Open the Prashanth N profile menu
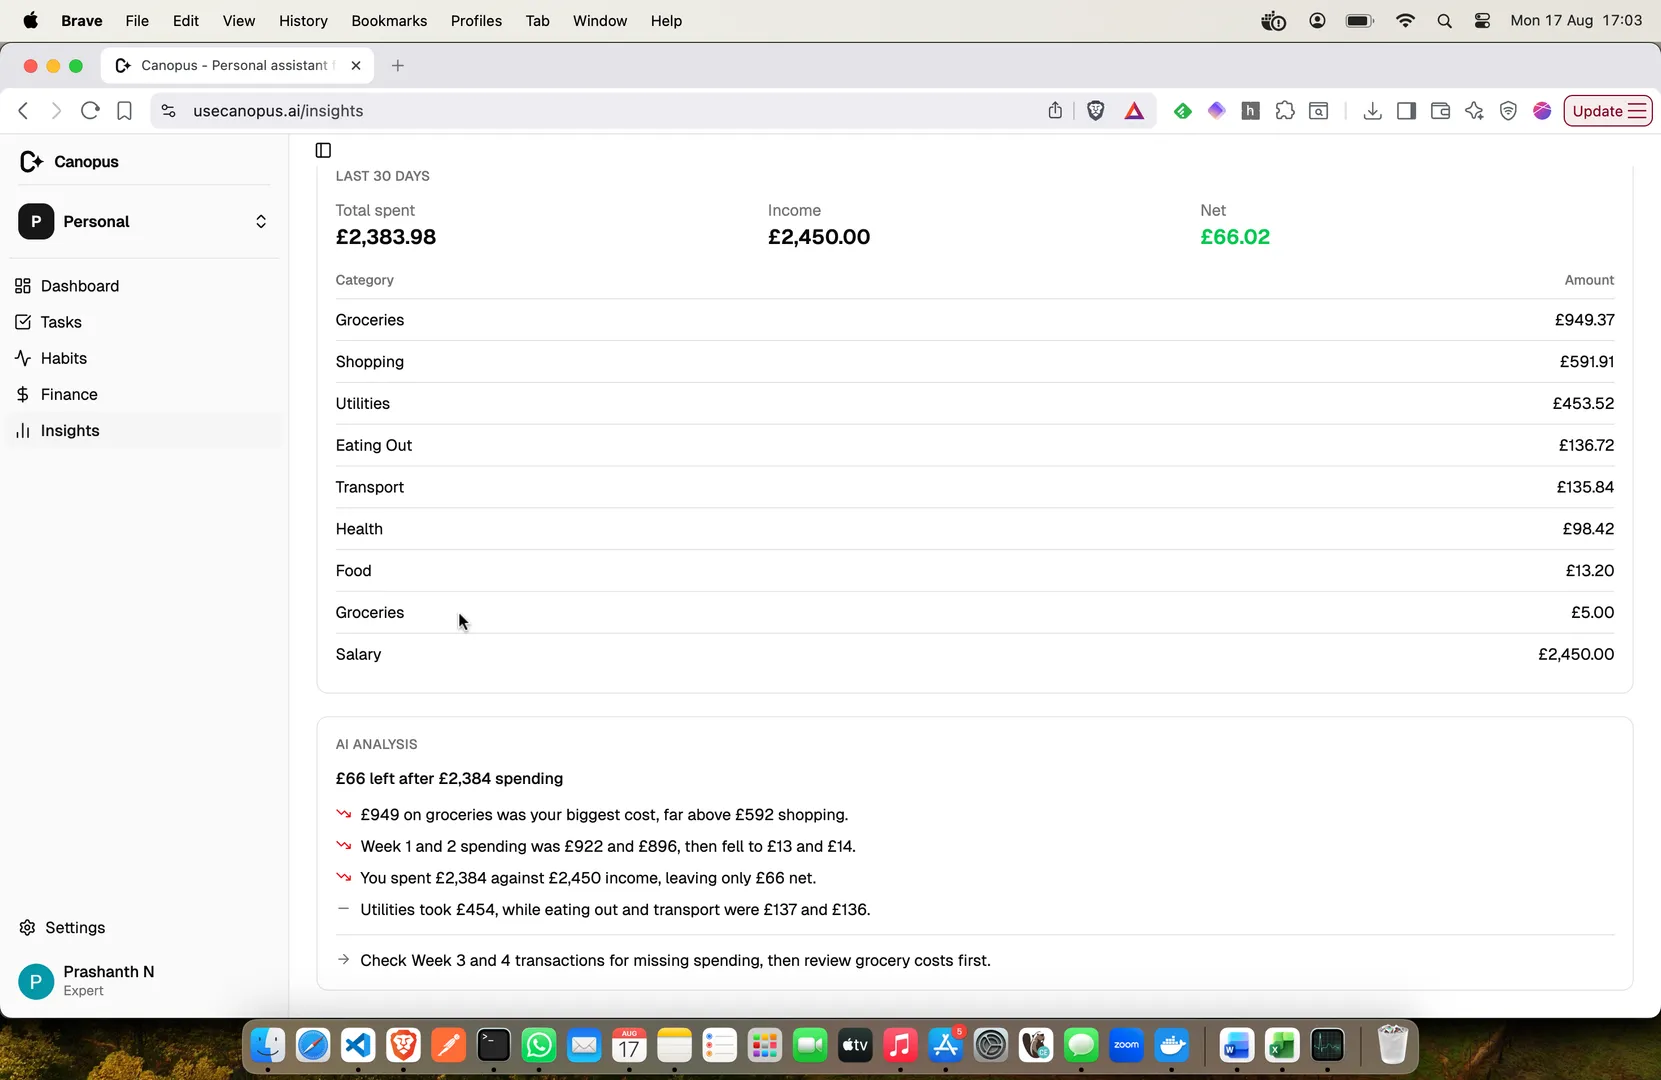Image resolution: width=1661 pixels, height=1080 pixels. 144,980
